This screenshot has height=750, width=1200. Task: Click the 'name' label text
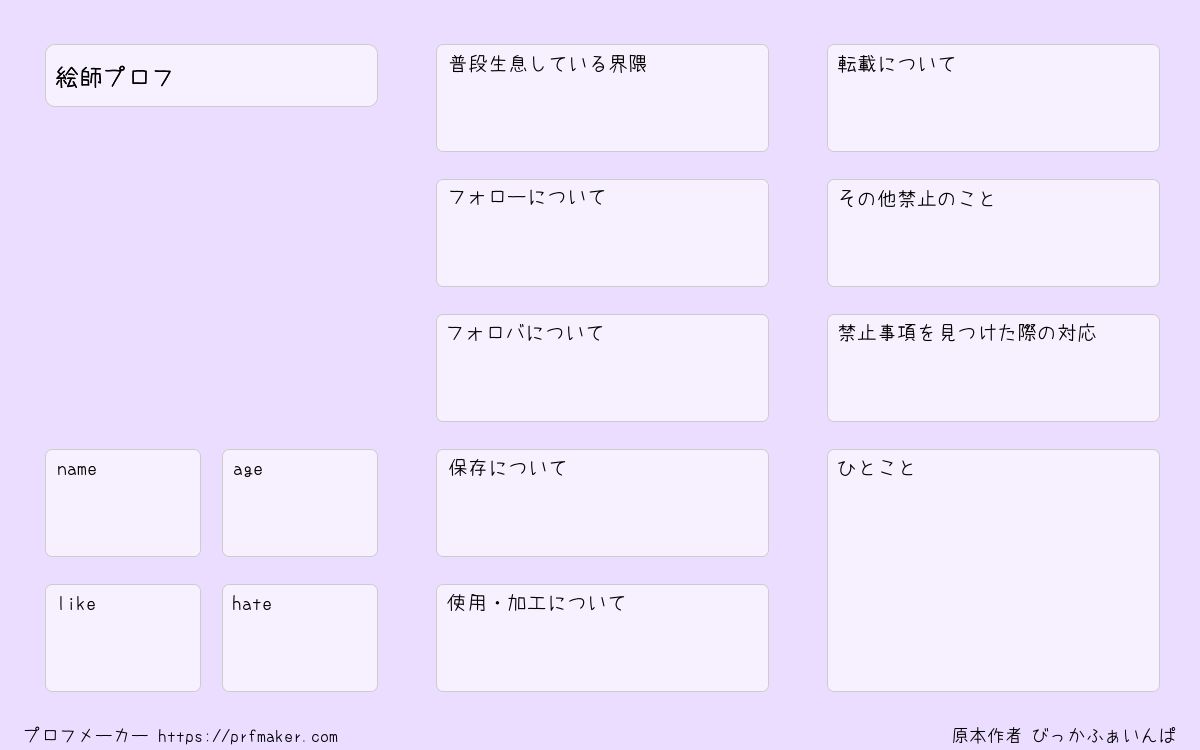77,469
